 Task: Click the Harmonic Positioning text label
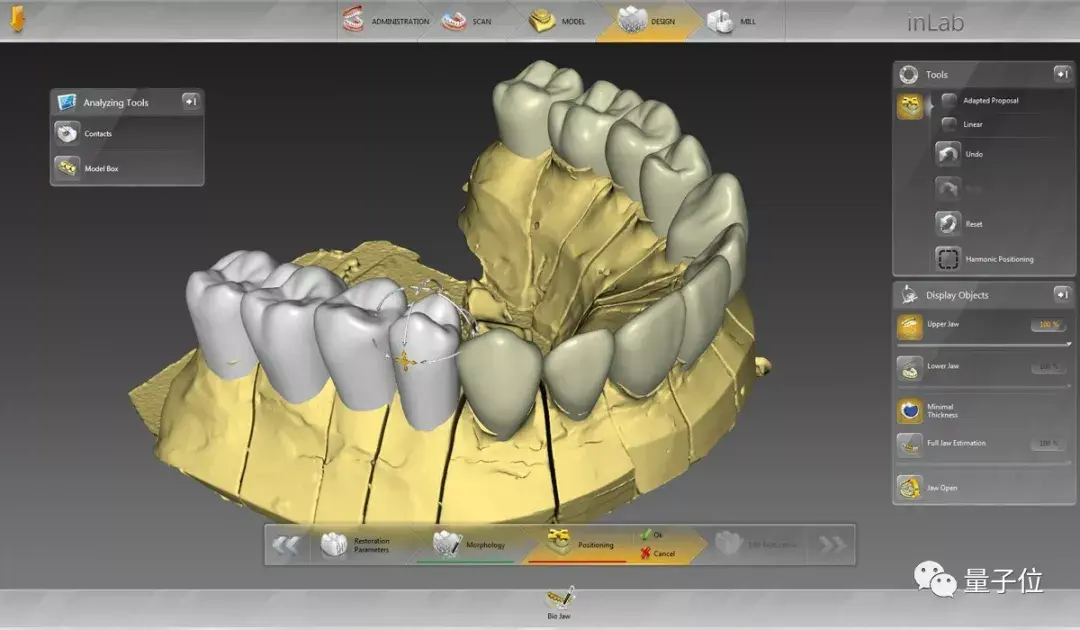[999, 260]
